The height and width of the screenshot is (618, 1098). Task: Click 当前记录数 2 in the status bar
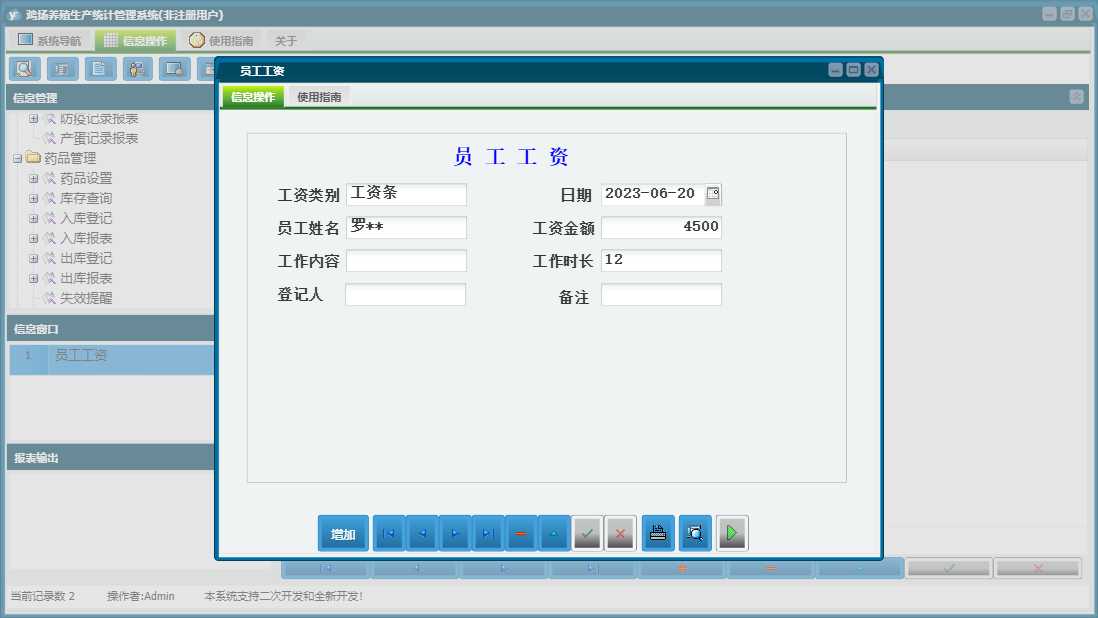coord(43,596)
